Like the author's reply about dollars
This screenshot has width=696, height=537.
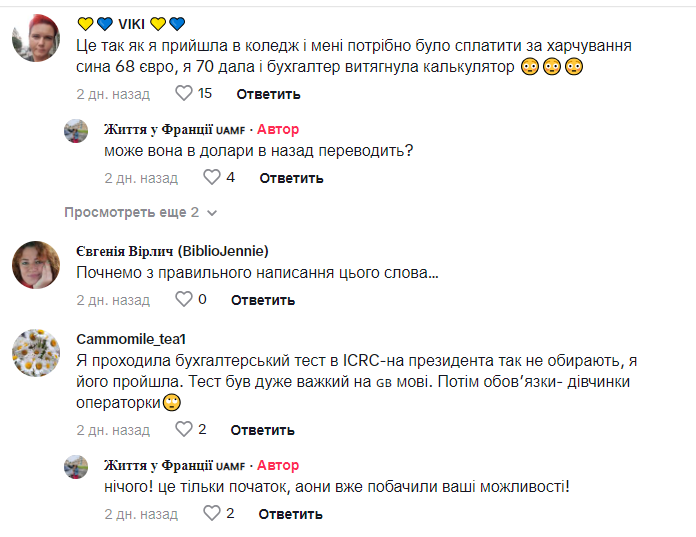pos(212,178)
